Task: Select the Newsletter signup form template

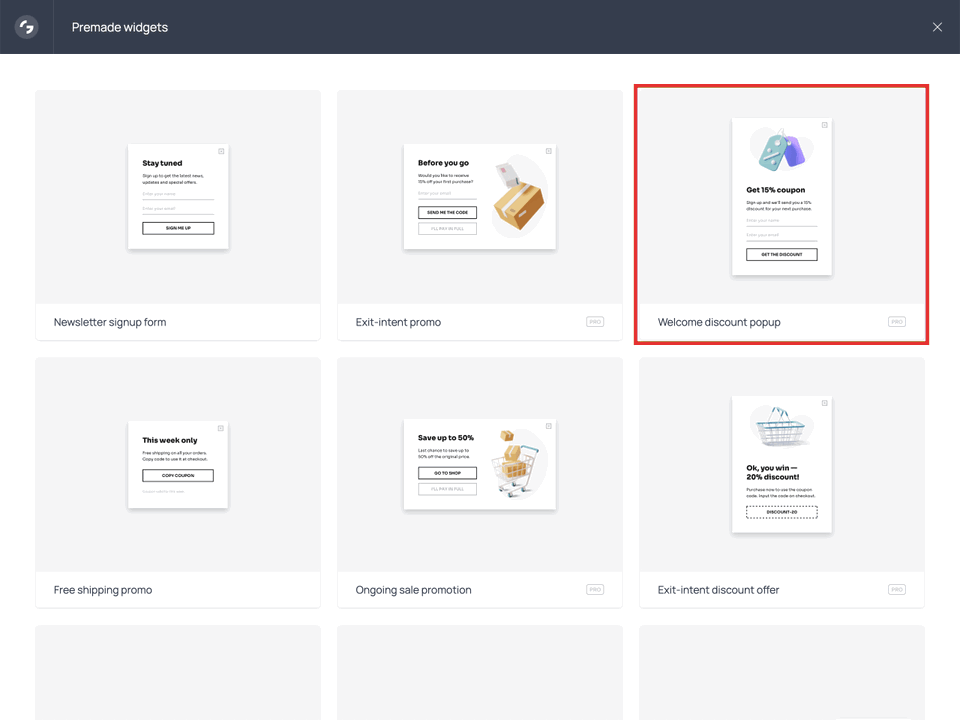Action: tap(178, 200)
